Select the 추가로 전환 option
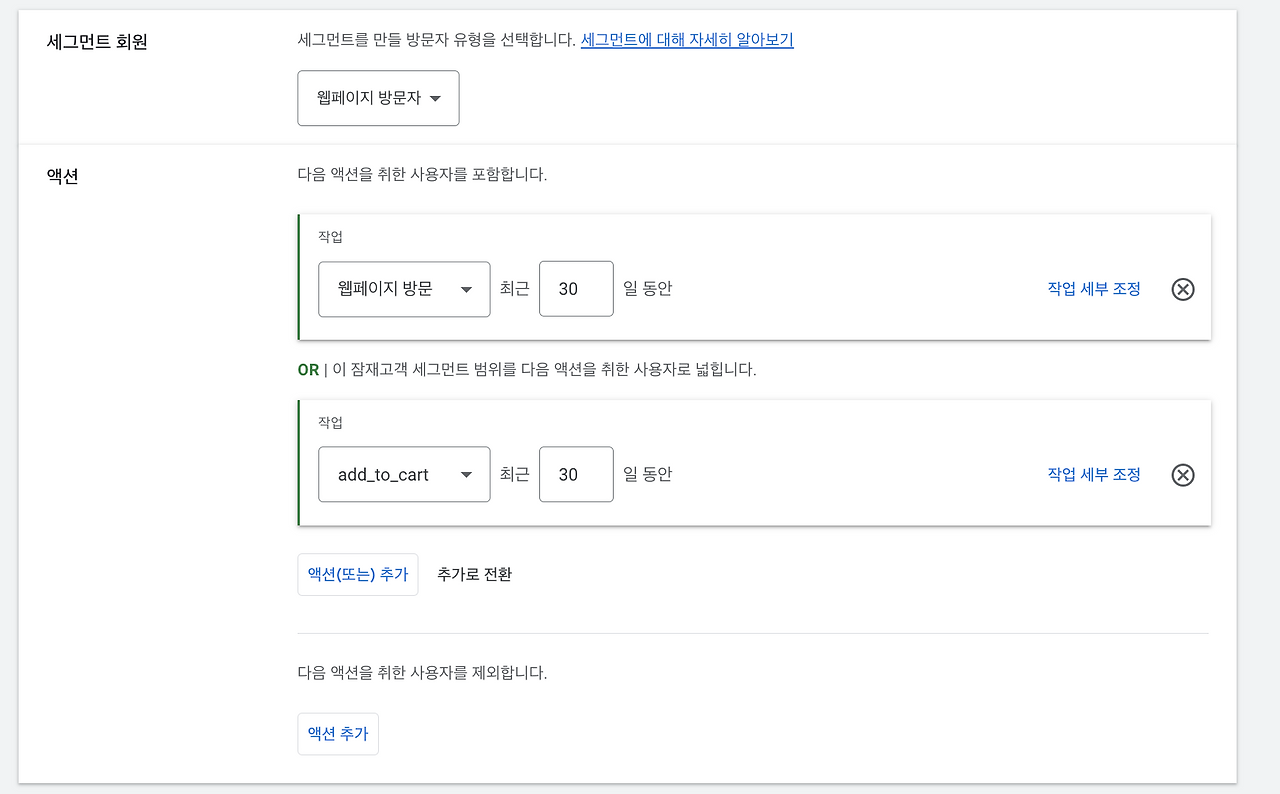Viewport: 1280px width, 794px height. pos(473,574)
